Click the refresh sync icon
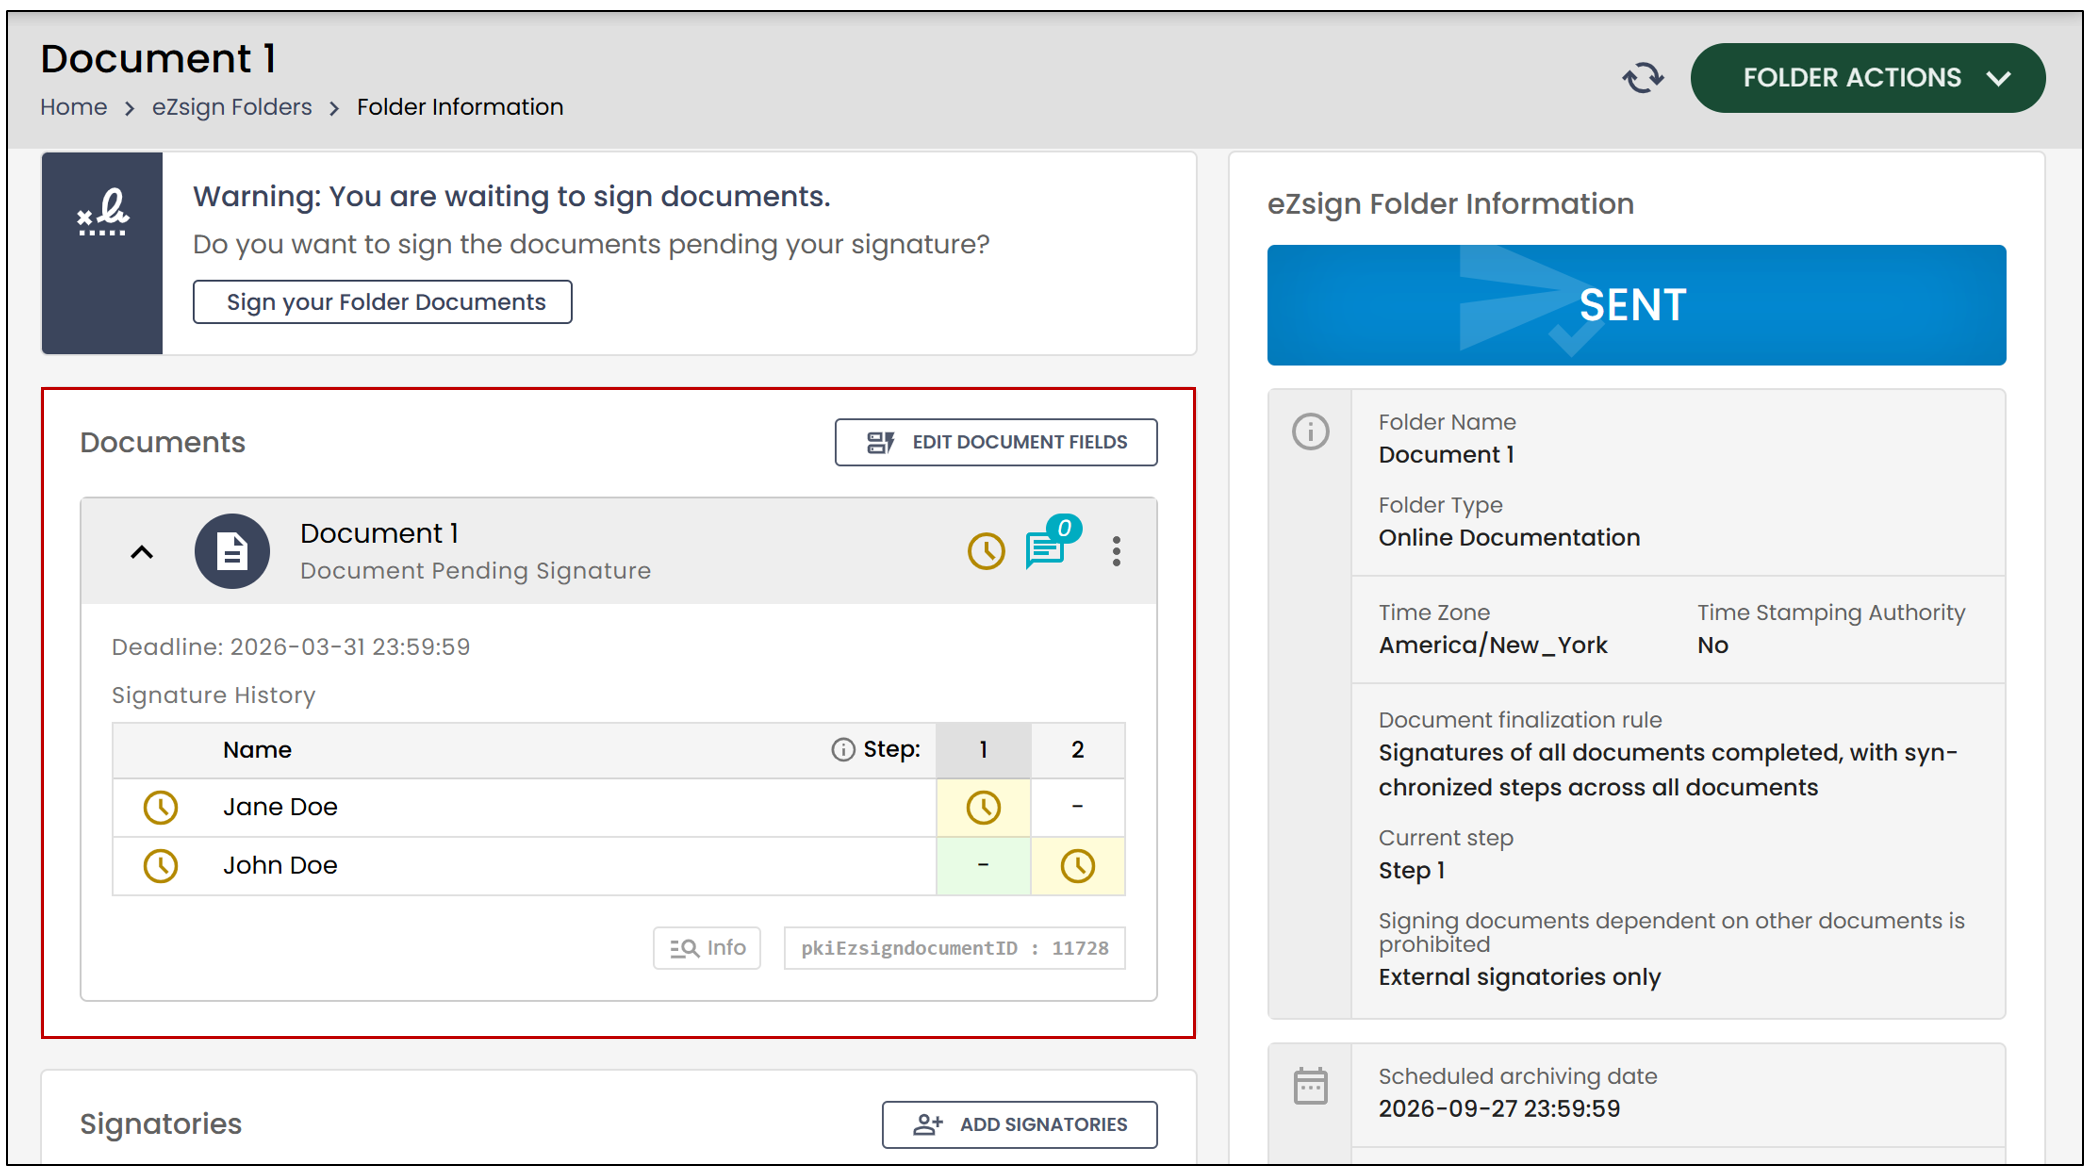The width and height of the screenshot is (2090, 1174). pyautogui.click(x=1642, y=78)
